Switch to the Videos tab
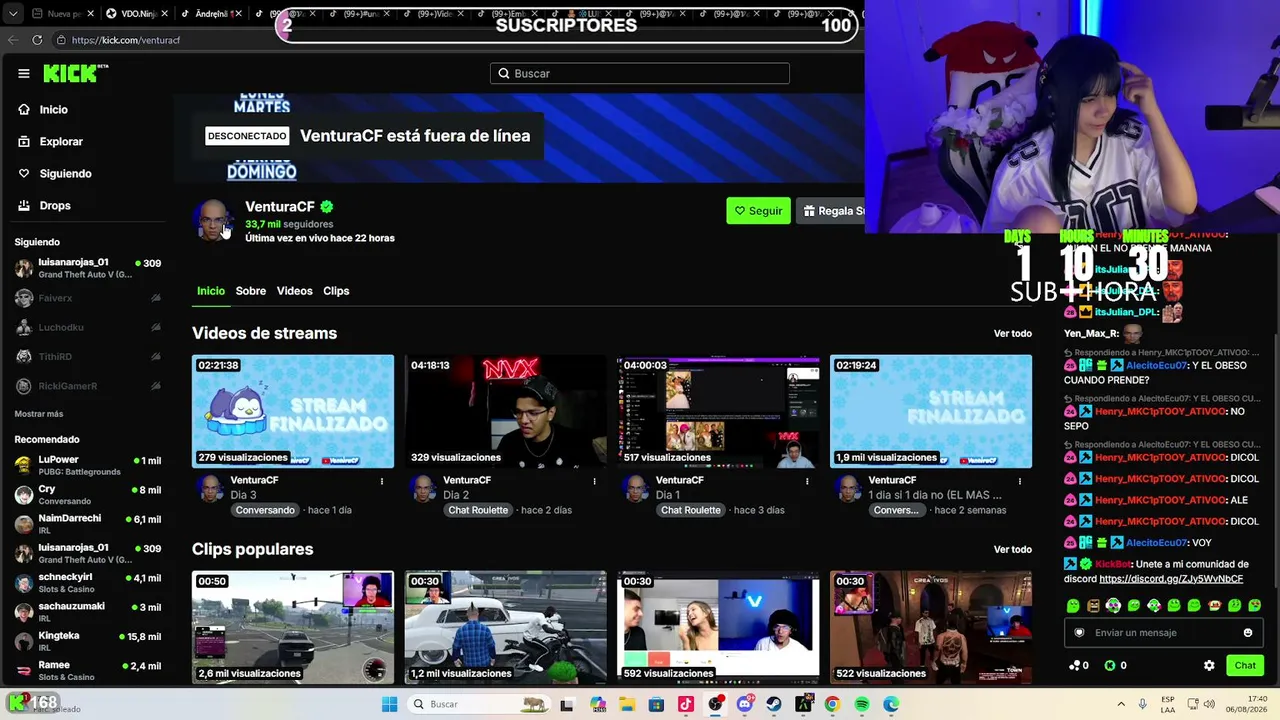The width and height of the screenshot is (1280, 720). point(295,291)
